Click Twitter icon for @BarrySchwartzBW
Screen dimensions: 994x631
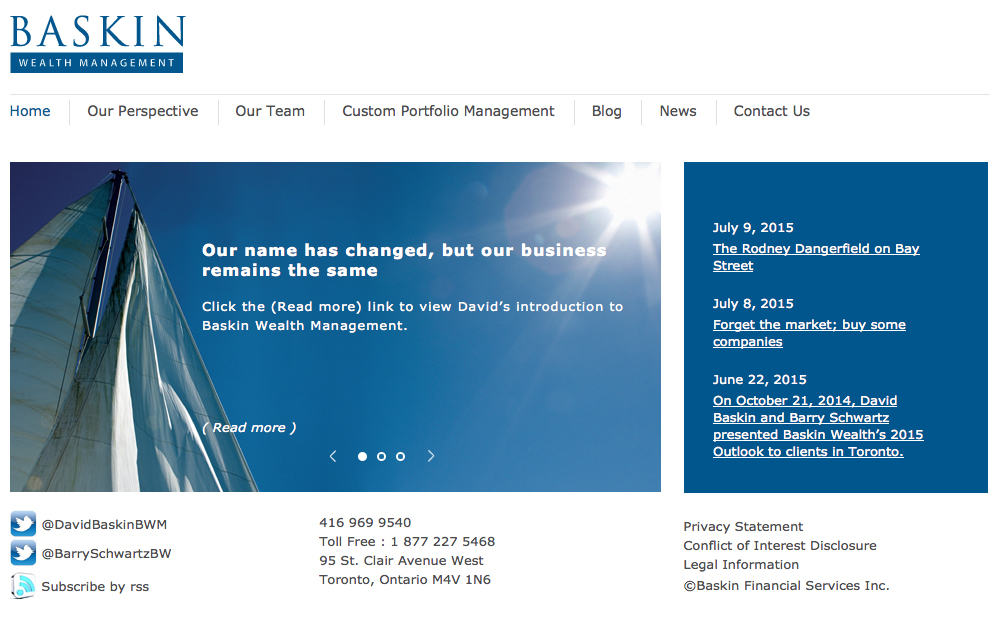pos(23,553)
